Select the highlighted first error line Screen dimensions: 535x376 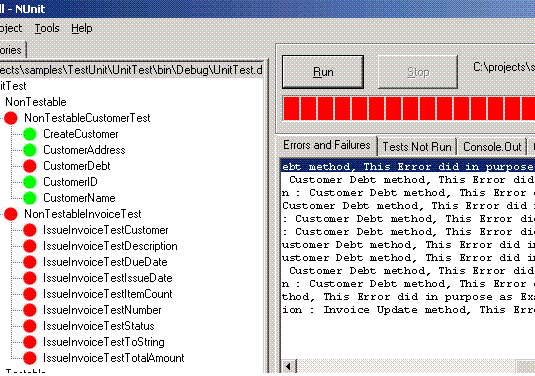click(x=408, y=167)
